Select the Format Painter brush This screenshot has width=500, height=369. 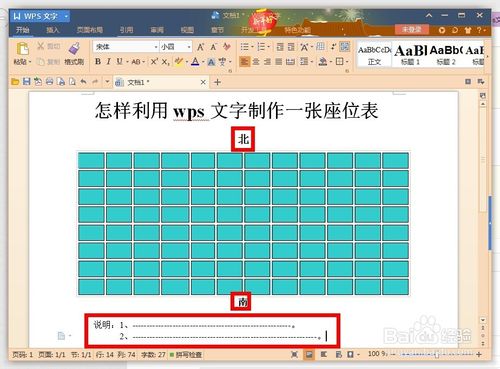[74, 49]
